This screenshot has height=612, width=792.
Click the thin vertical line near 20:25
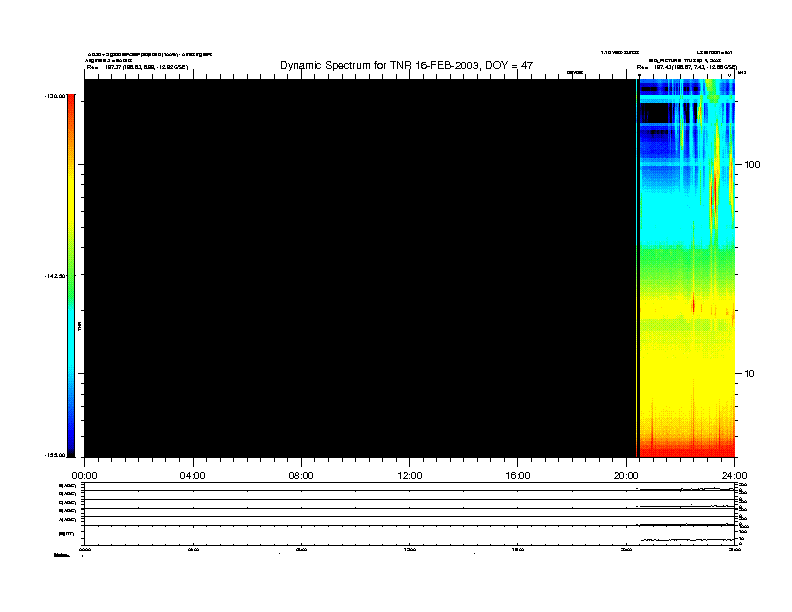tap(636, 268)
